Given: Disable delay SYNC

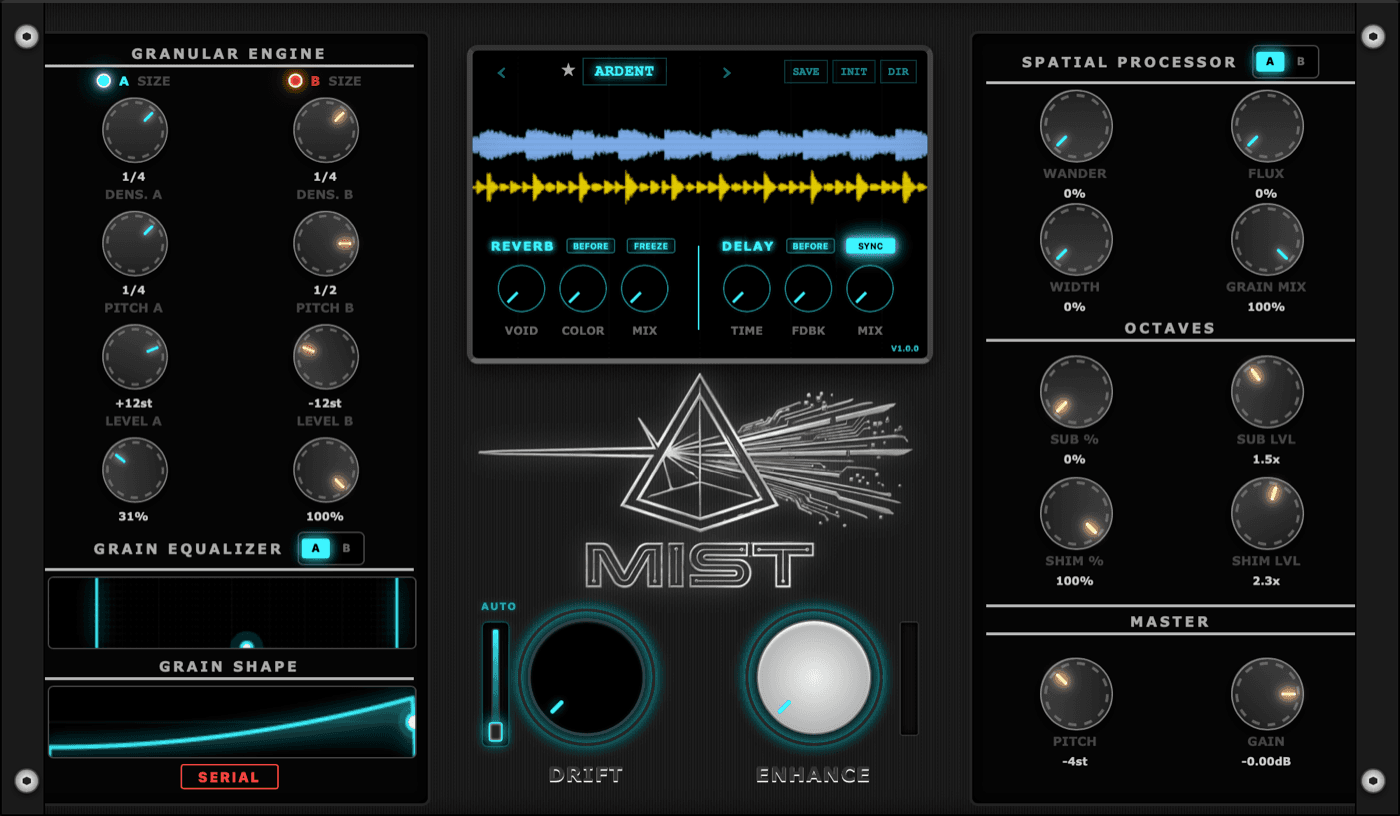Looking at the screenshot, I should tap(870, 246).
